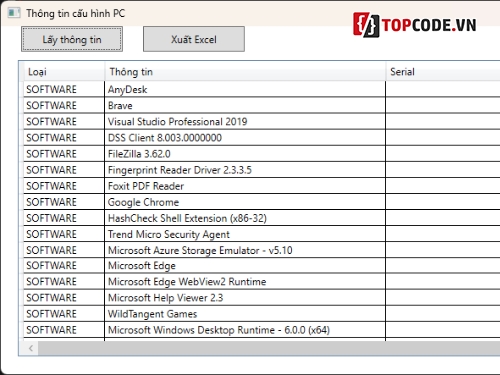
Task: Click Microsoft Azure Storage Emulator - v5.10
Action: coord(245,250)
